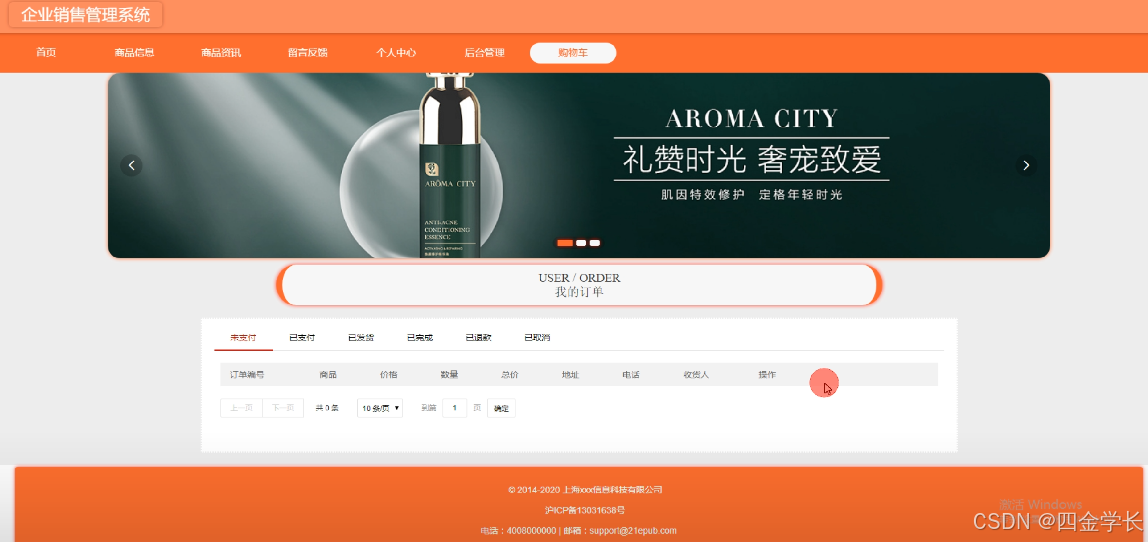Switch to the 已发货 orders tab
The image size is (1148, 542).
tap(360, 338)
